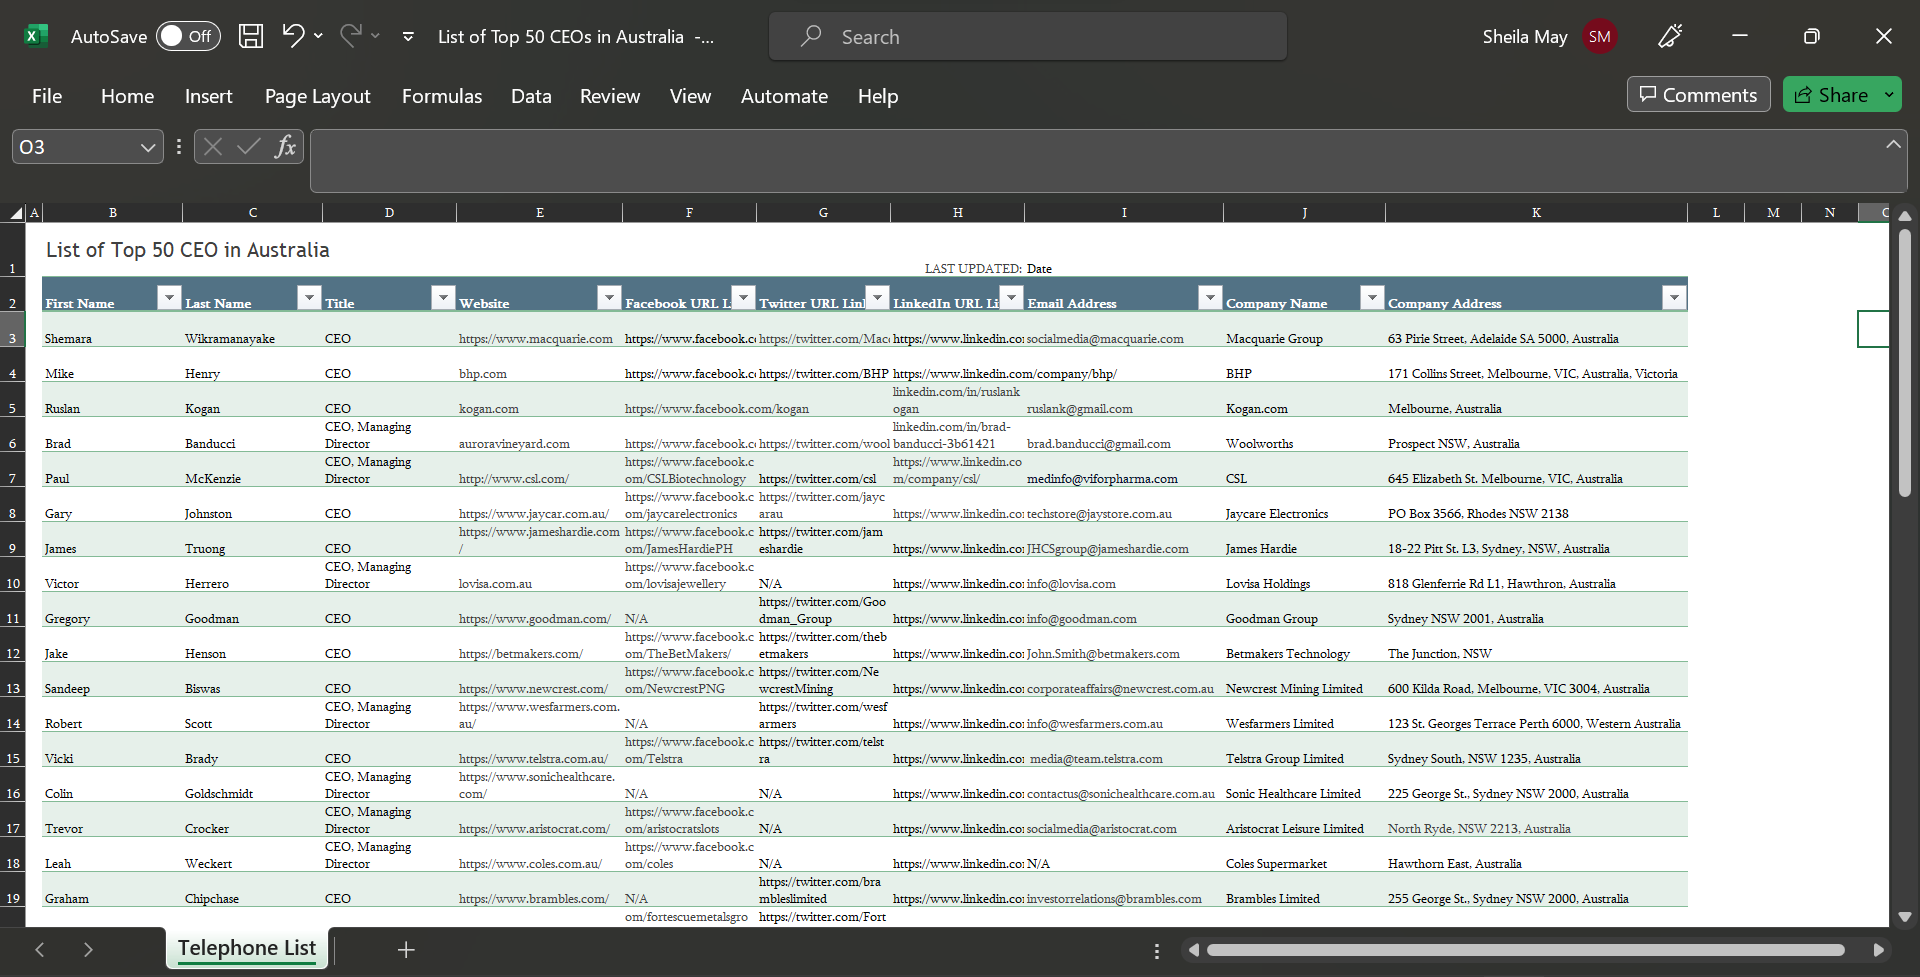Toggle AutoSave switch
This screenshot has height=977, width=1920.
(x=188, y=36)
